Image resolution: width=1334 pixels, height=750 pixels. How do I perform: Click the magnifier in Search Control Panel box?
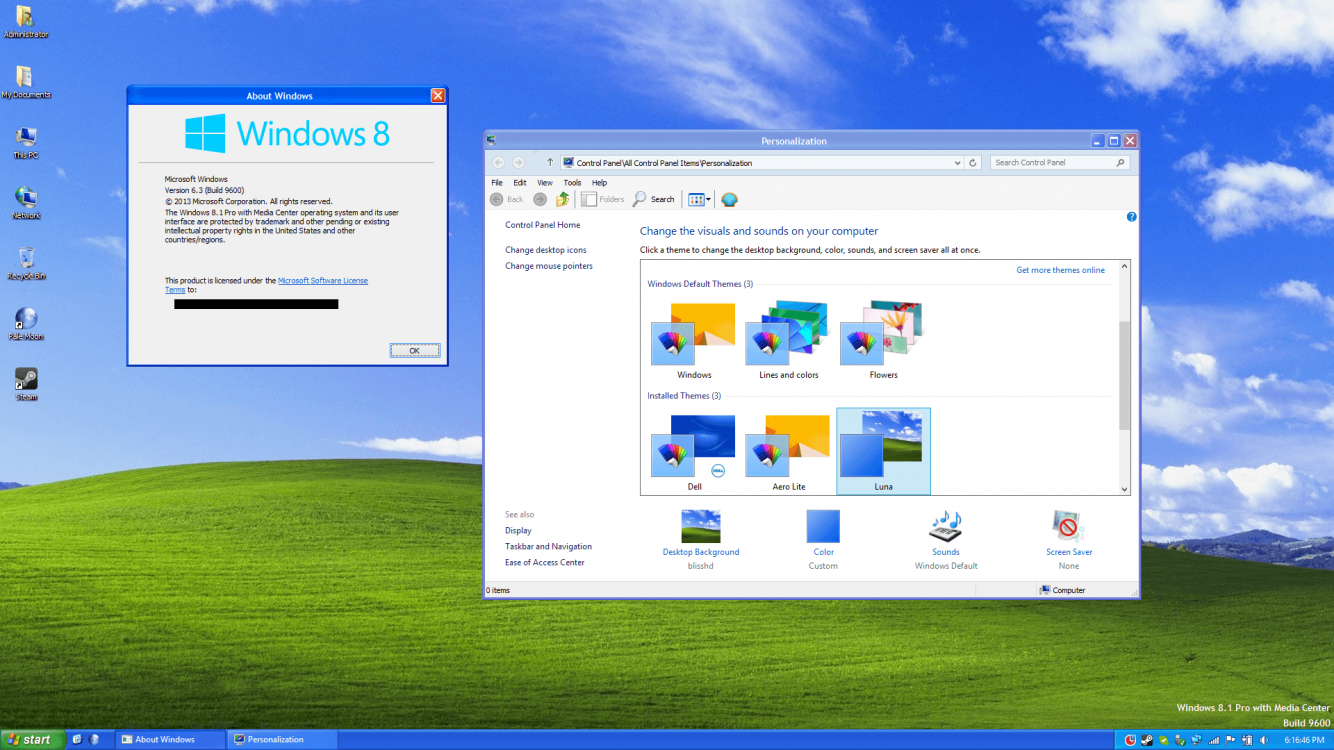1120,162
